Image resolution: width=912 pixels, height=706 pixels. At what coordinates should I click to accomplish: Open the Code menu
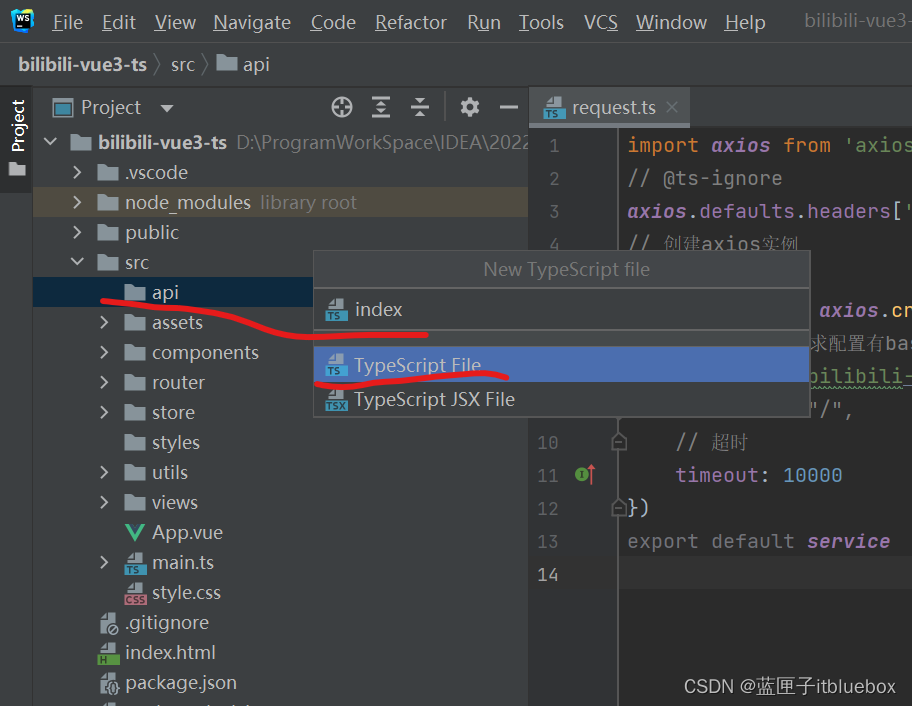click(333, 22)
